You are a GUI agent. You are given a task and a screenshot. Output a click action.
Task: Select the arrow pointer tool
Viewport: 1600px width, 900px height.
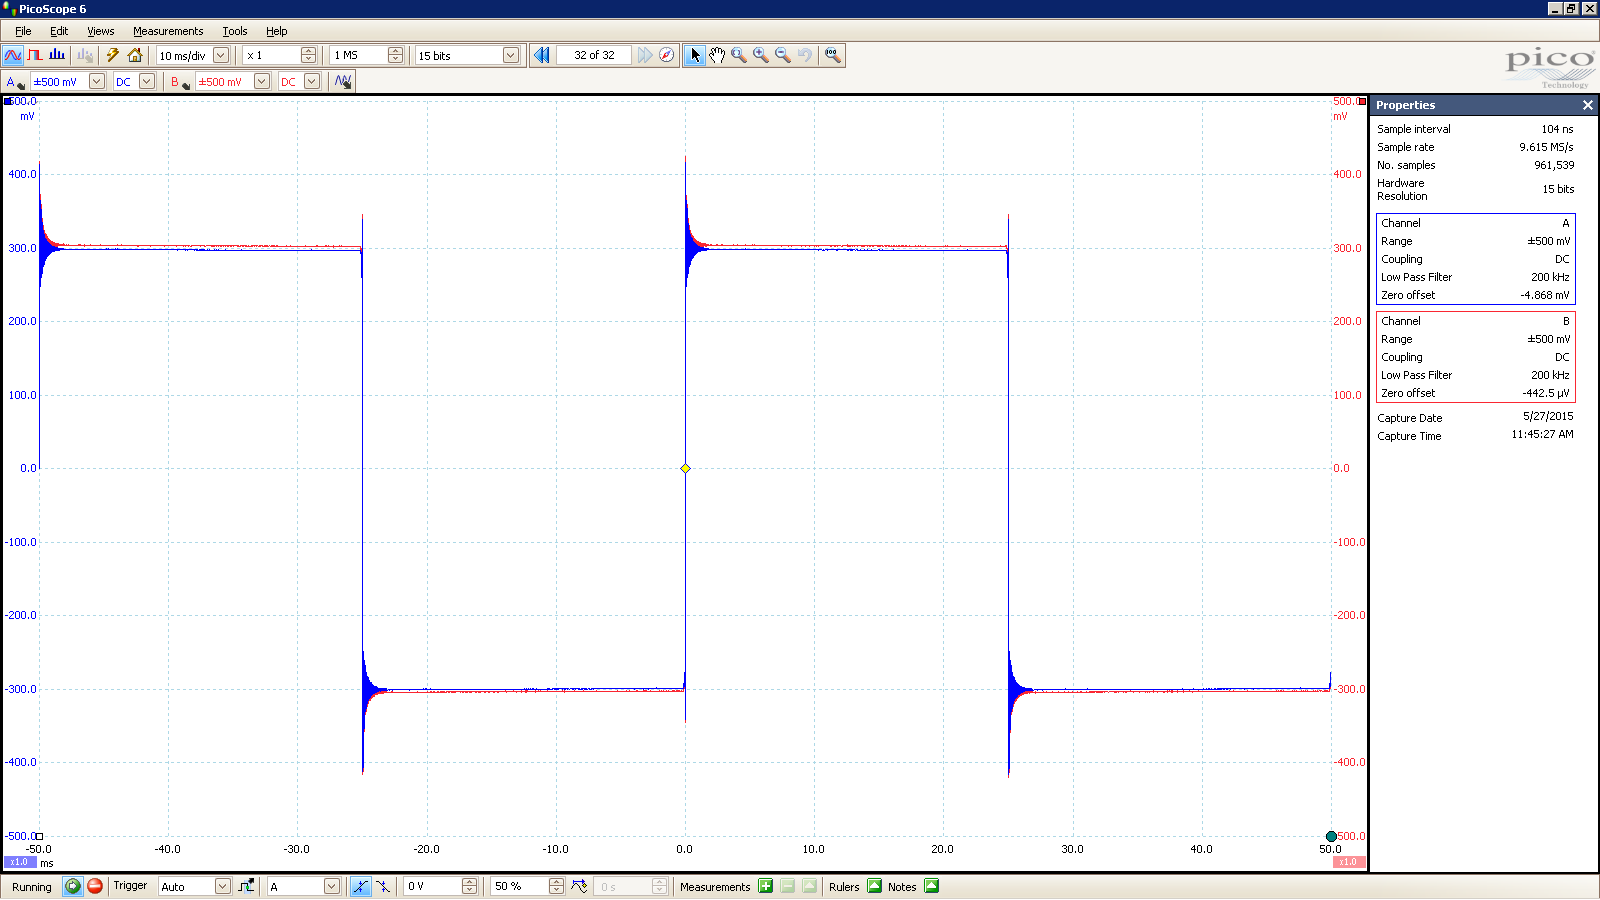tap(695, 56)
